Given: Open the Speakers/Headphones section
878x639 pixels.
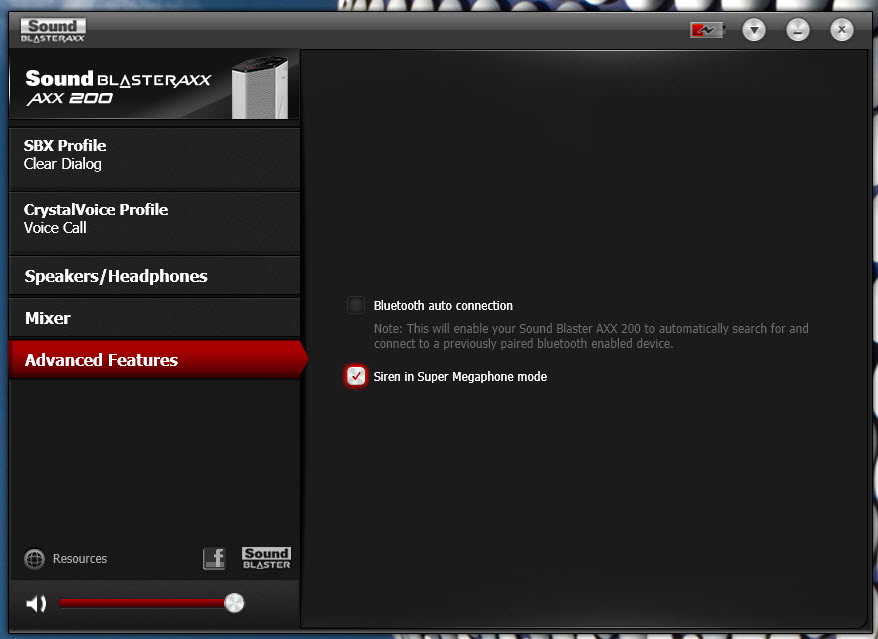Looking at the screenshot, I should 155,276.
